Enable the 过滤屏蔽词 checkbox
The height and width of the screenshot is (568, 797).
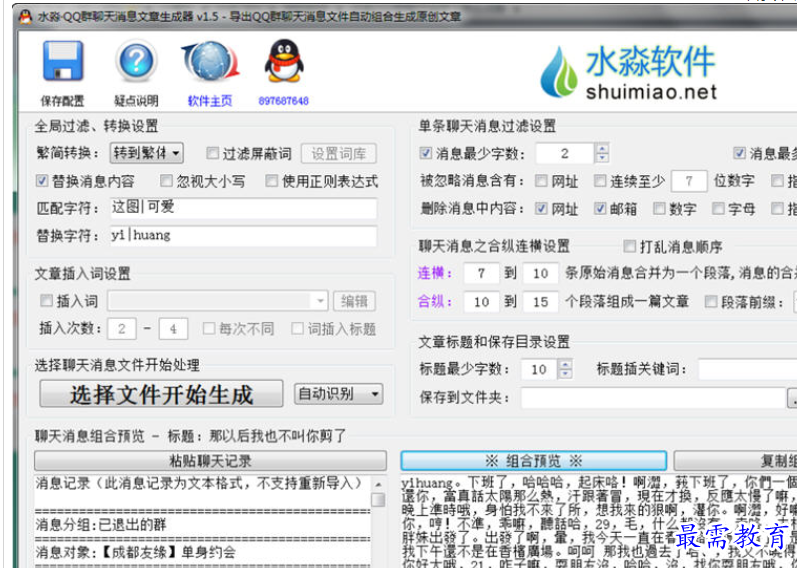click(x=212, y=153)
